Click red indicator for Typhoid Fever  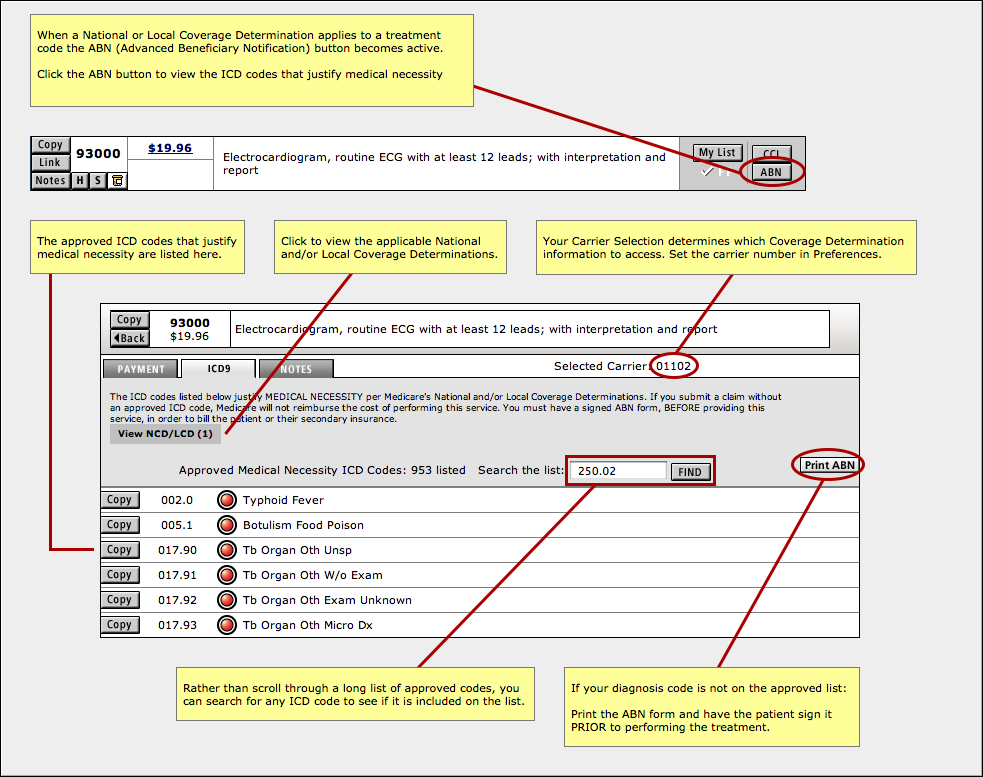(x=226, y=500)
